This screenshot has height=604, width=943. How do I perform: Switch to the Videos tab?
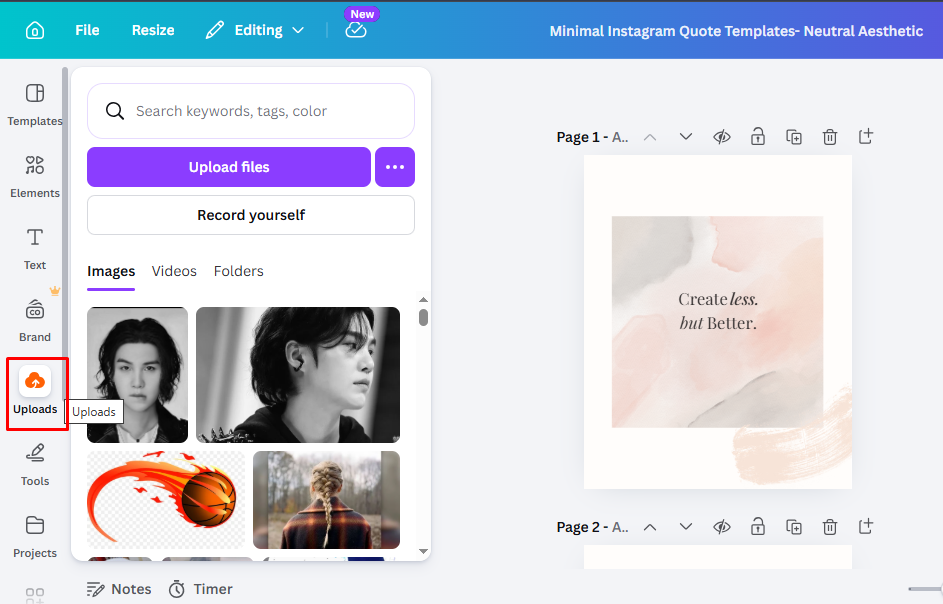[x=174, y=271]
